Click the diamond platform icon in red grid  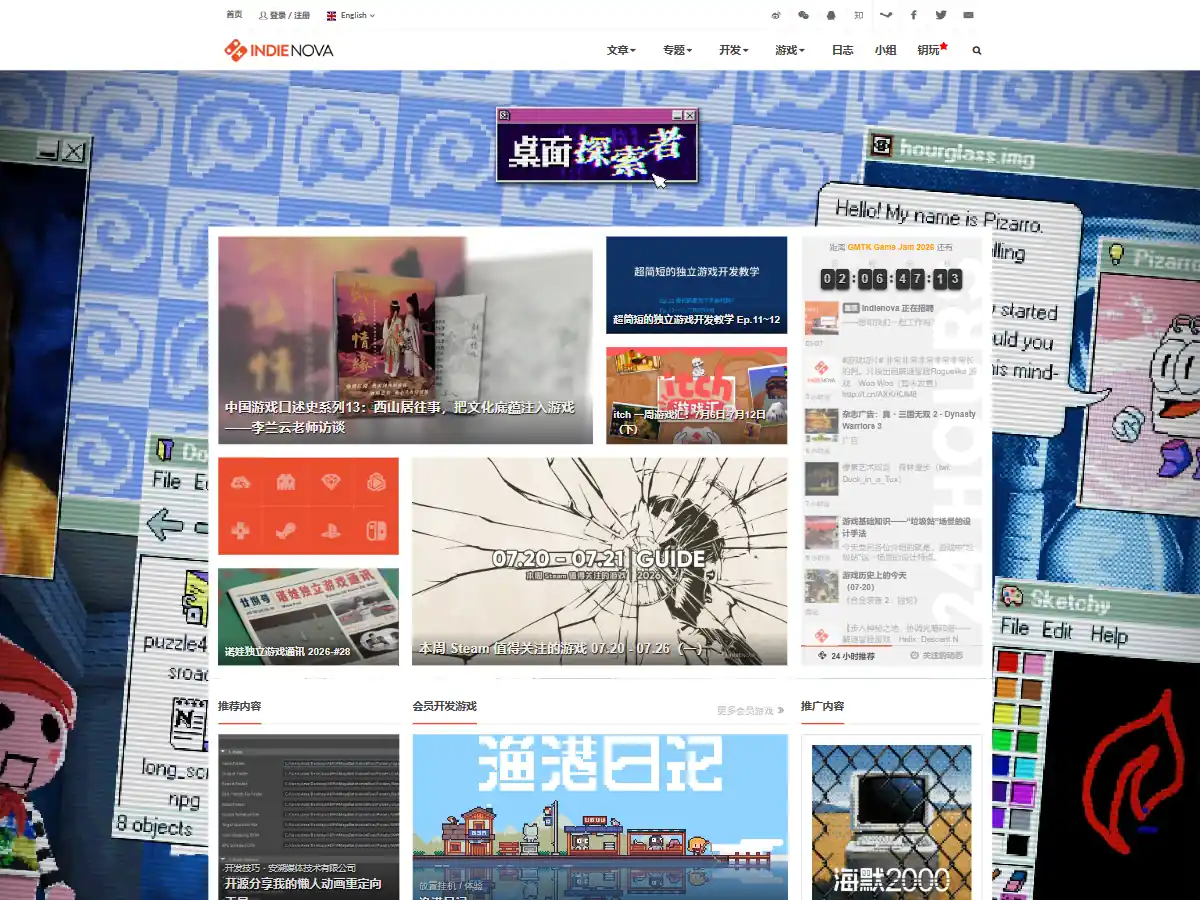click(x=331, y=483)
